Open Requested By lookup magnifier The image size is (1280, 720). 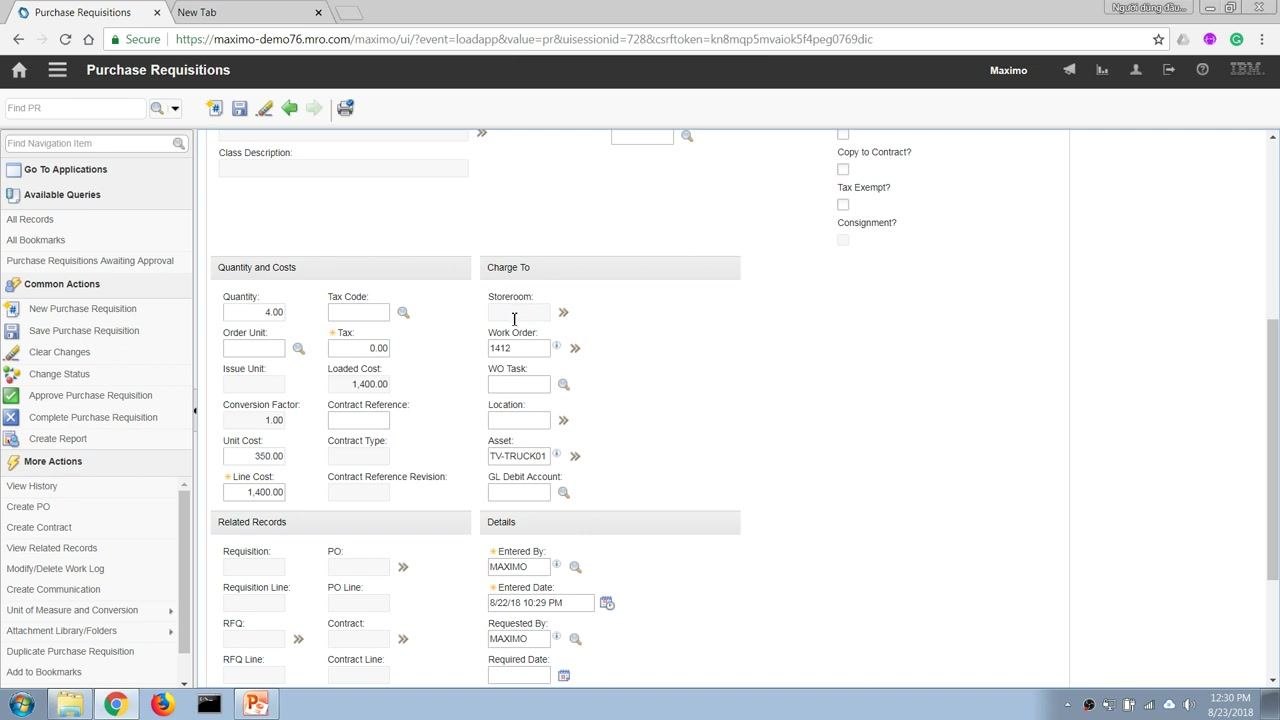tap(575, 639)
